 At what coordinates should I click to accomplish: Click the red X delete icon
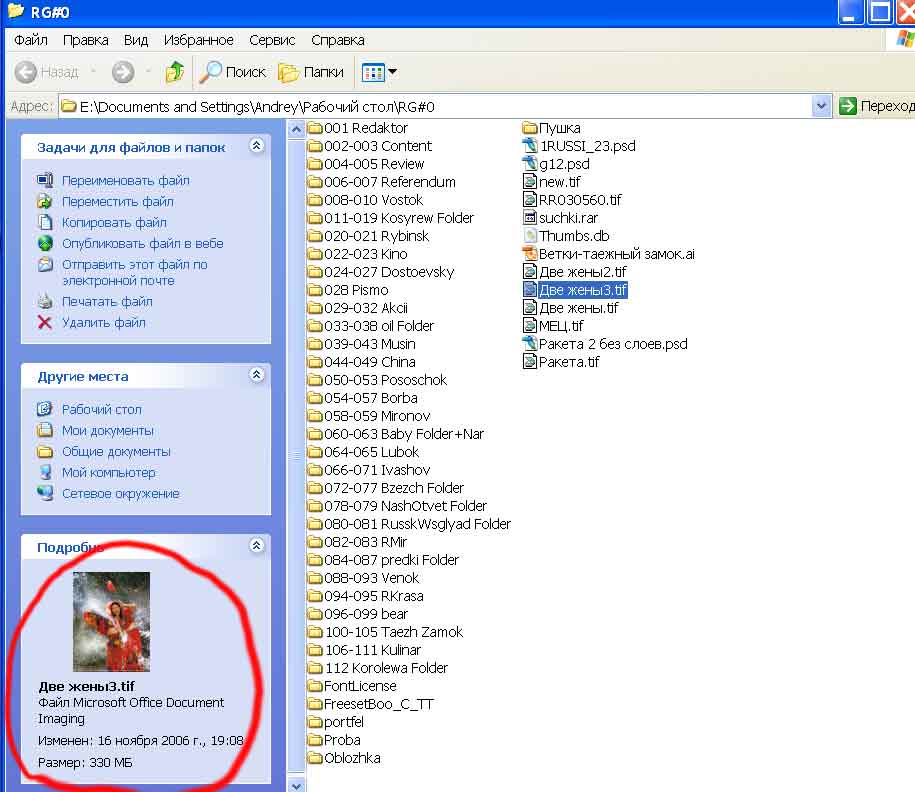click(45, 323)
